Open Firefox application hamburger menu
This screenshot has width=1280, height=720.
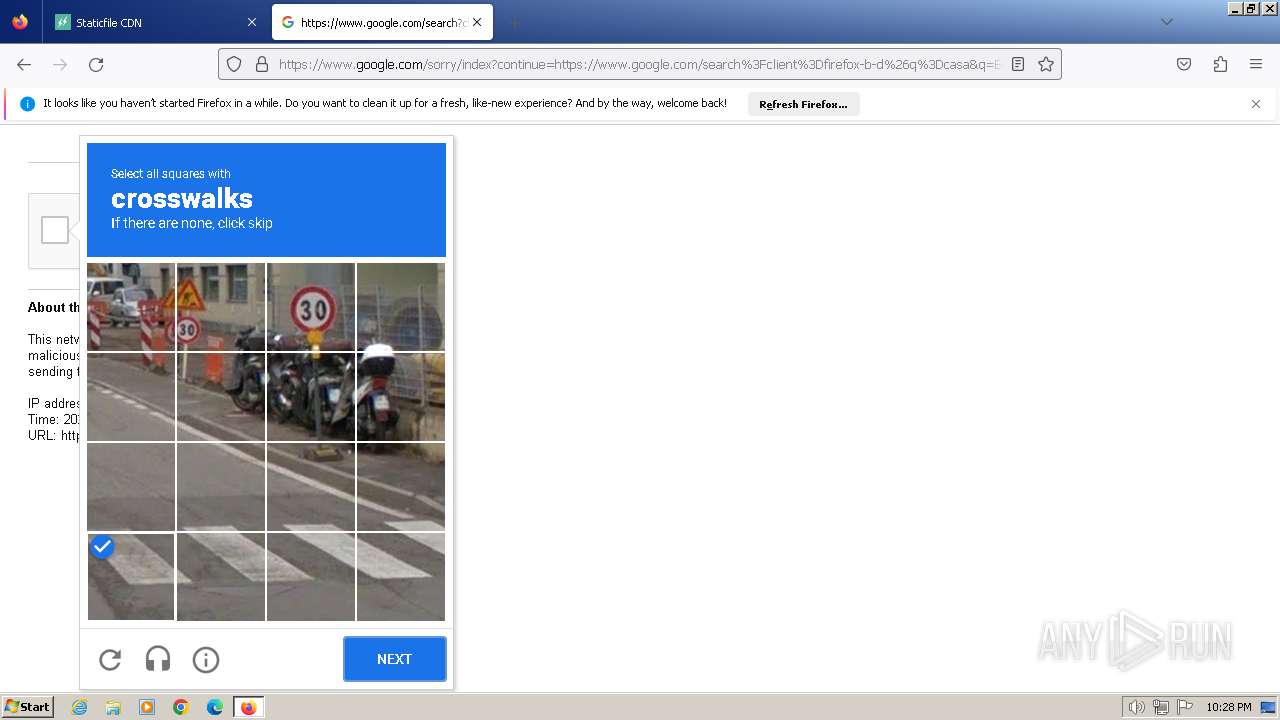click(1256, 64)
